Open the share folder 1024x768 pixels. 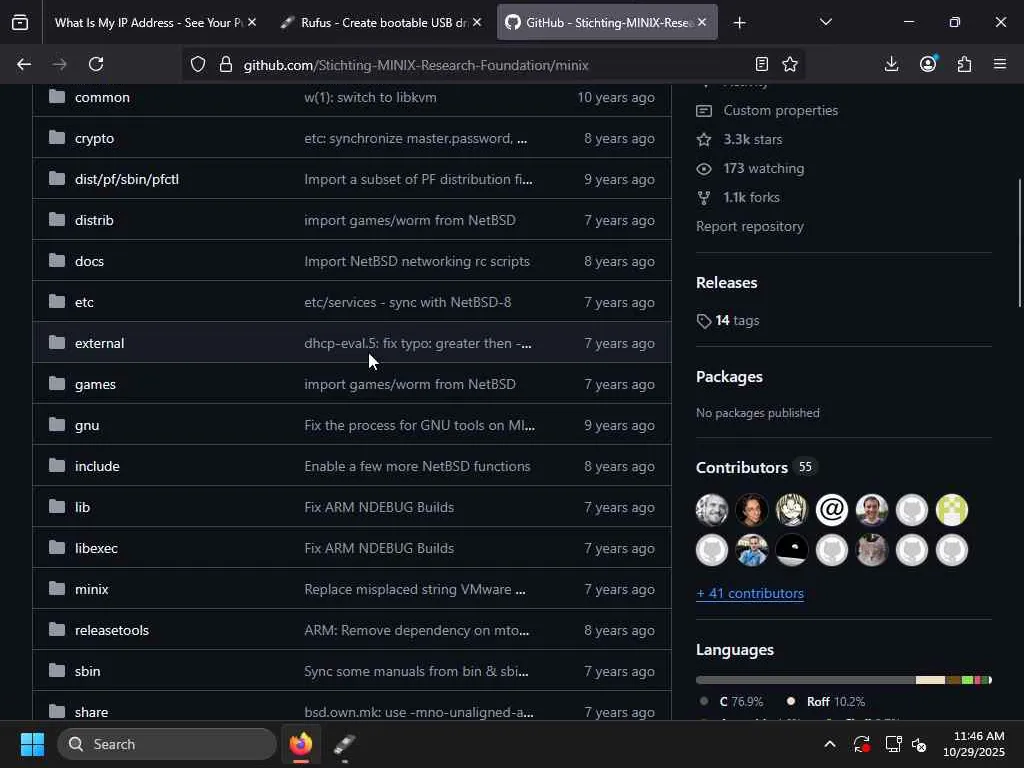91,712
